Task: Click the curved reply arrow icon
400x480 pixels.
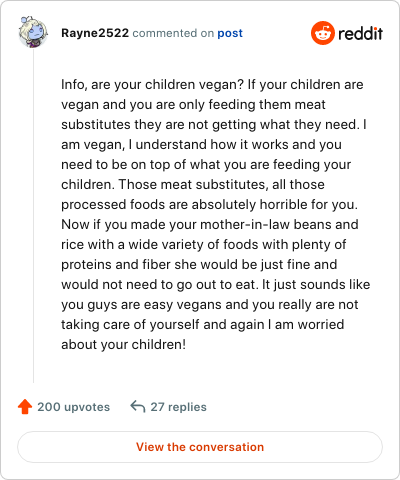Action: pyautogui.click(x=138, y=407)
